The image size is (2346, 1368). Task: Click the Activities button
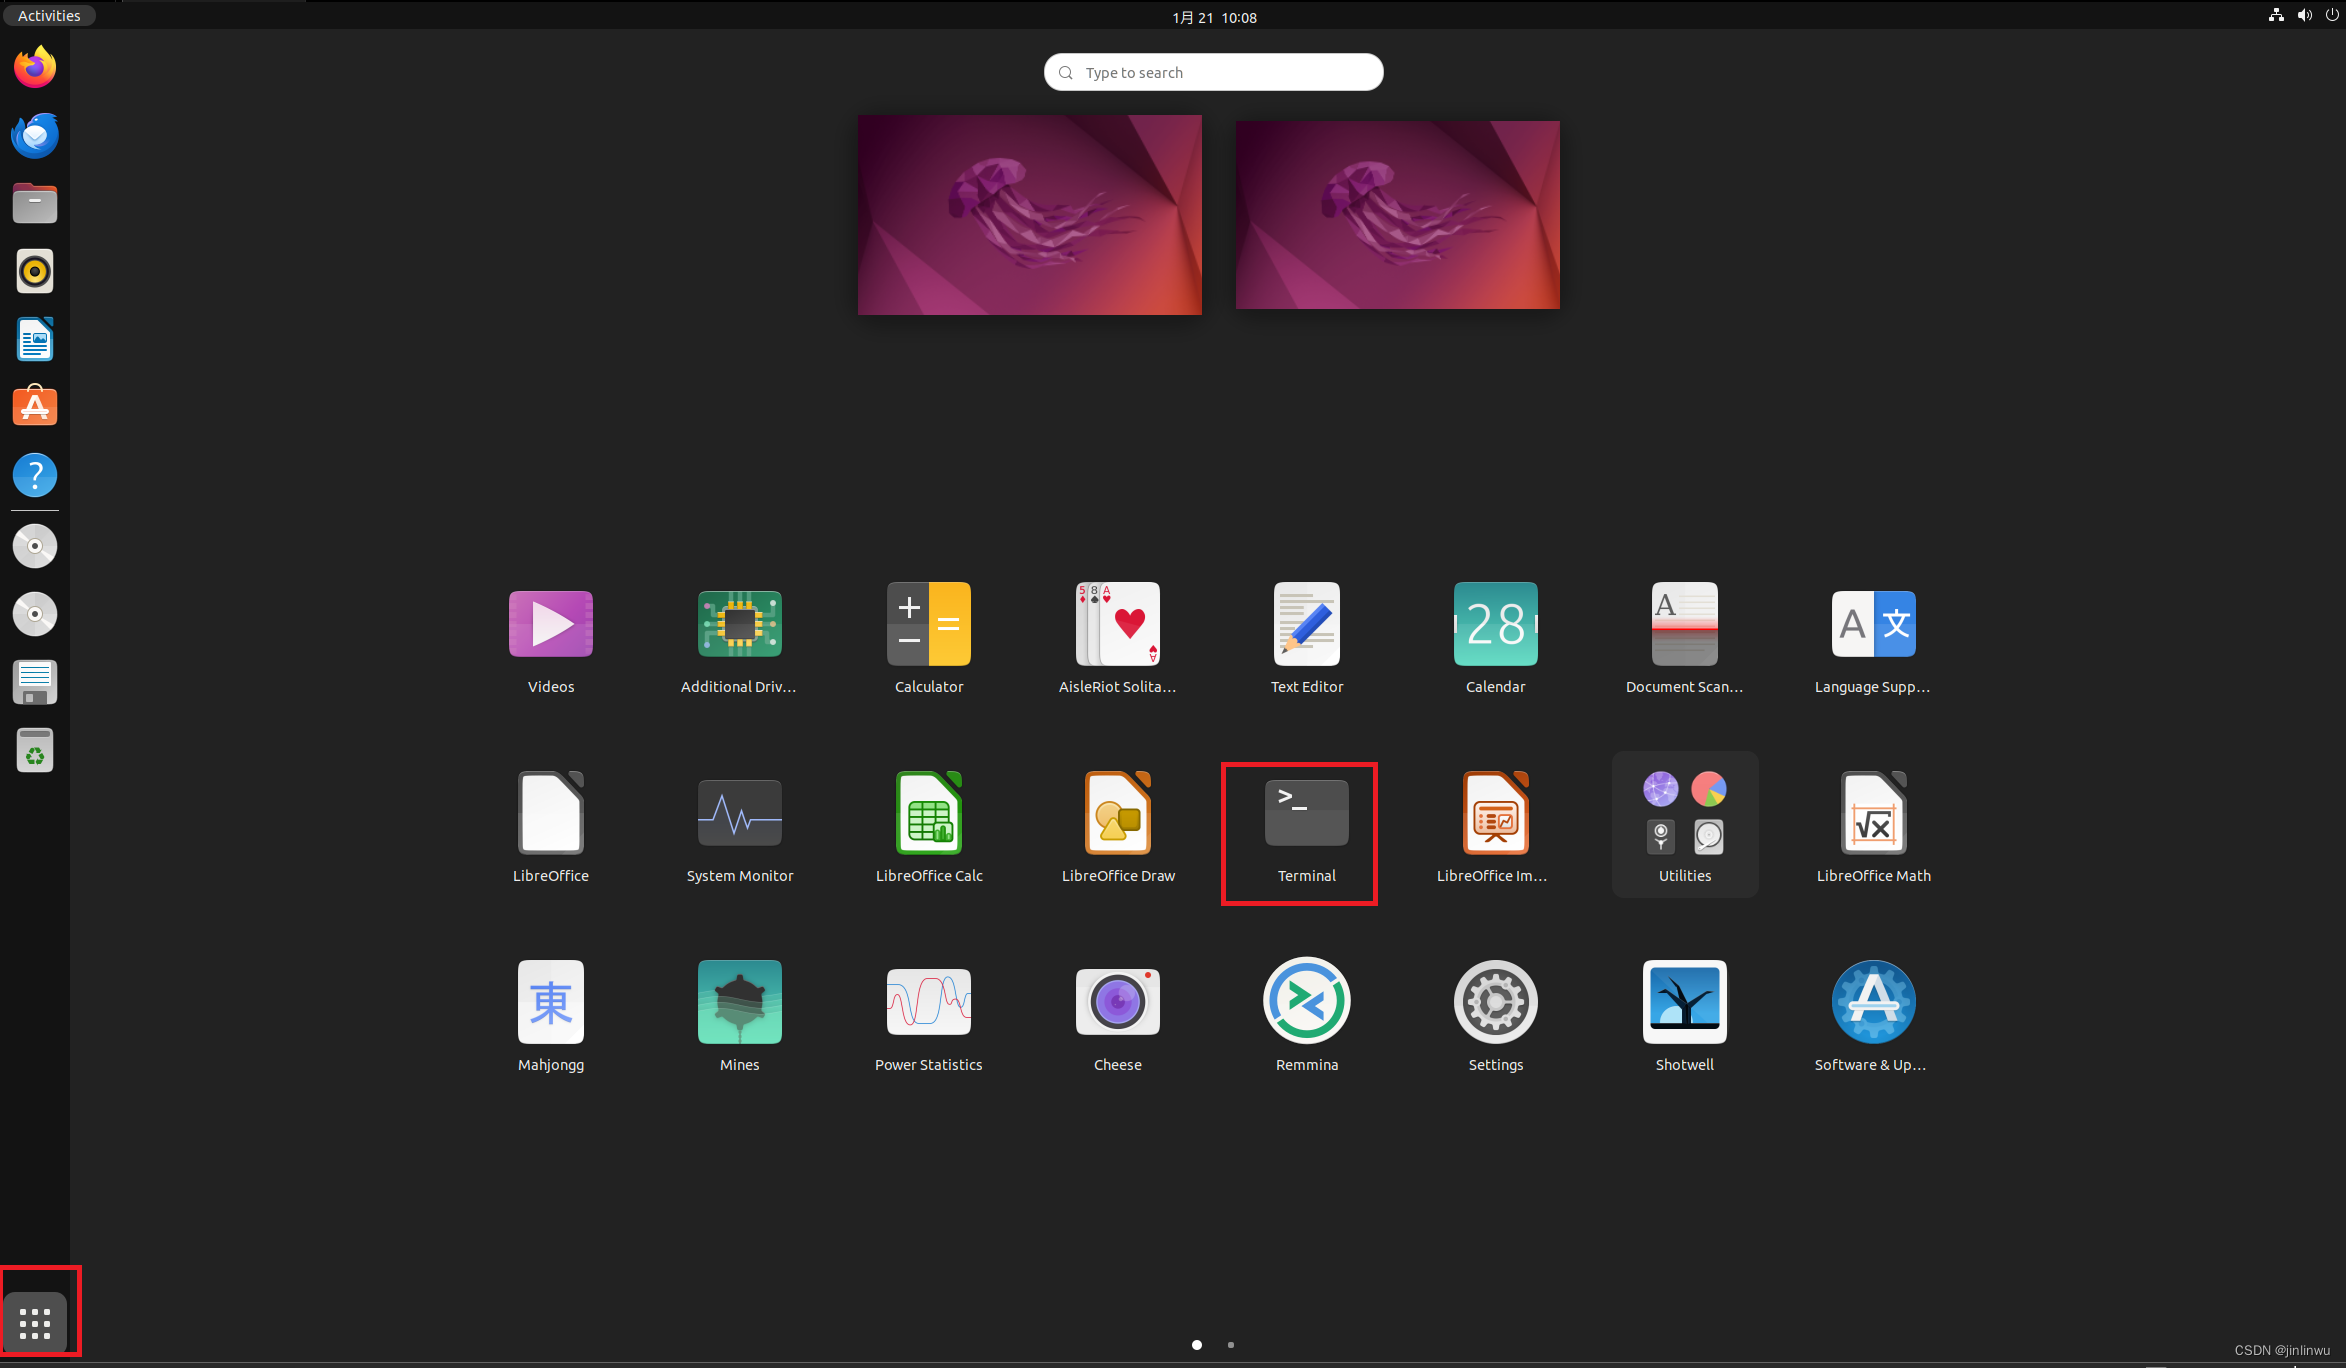point(48,15)
